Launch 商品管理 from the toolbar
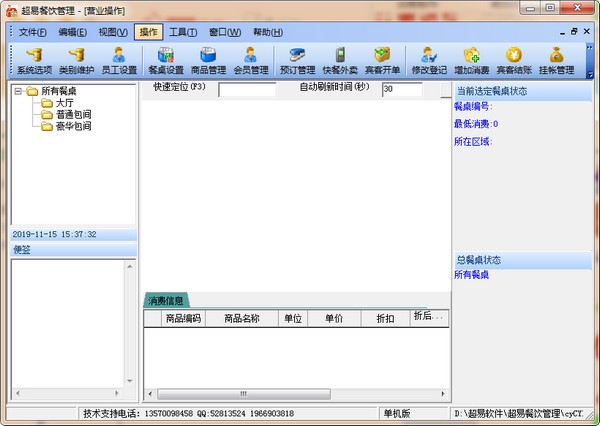The image size is (600, 426). [208, 61]
